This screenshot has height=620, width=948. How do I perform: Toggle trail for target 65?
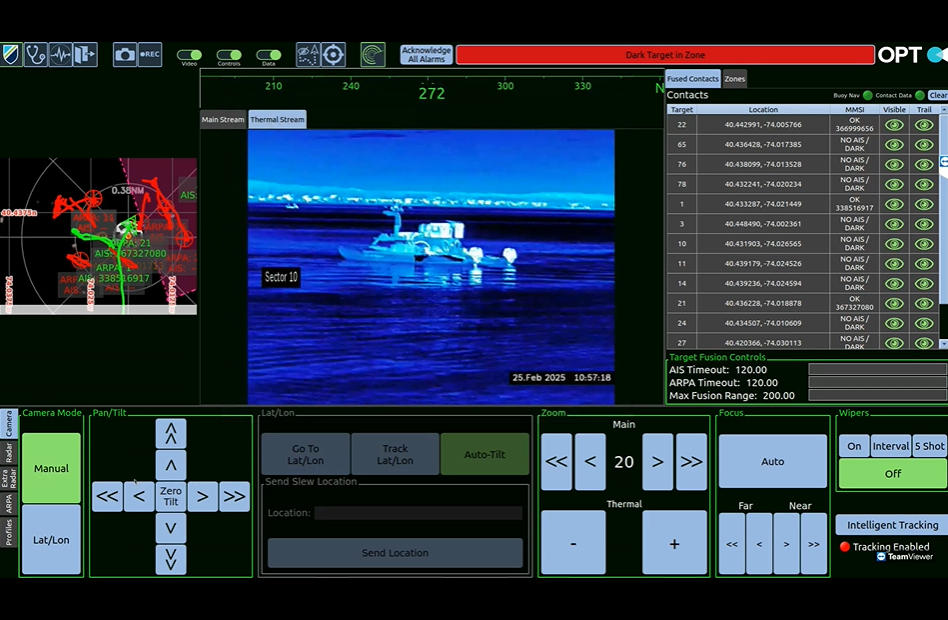pos(925,145)
